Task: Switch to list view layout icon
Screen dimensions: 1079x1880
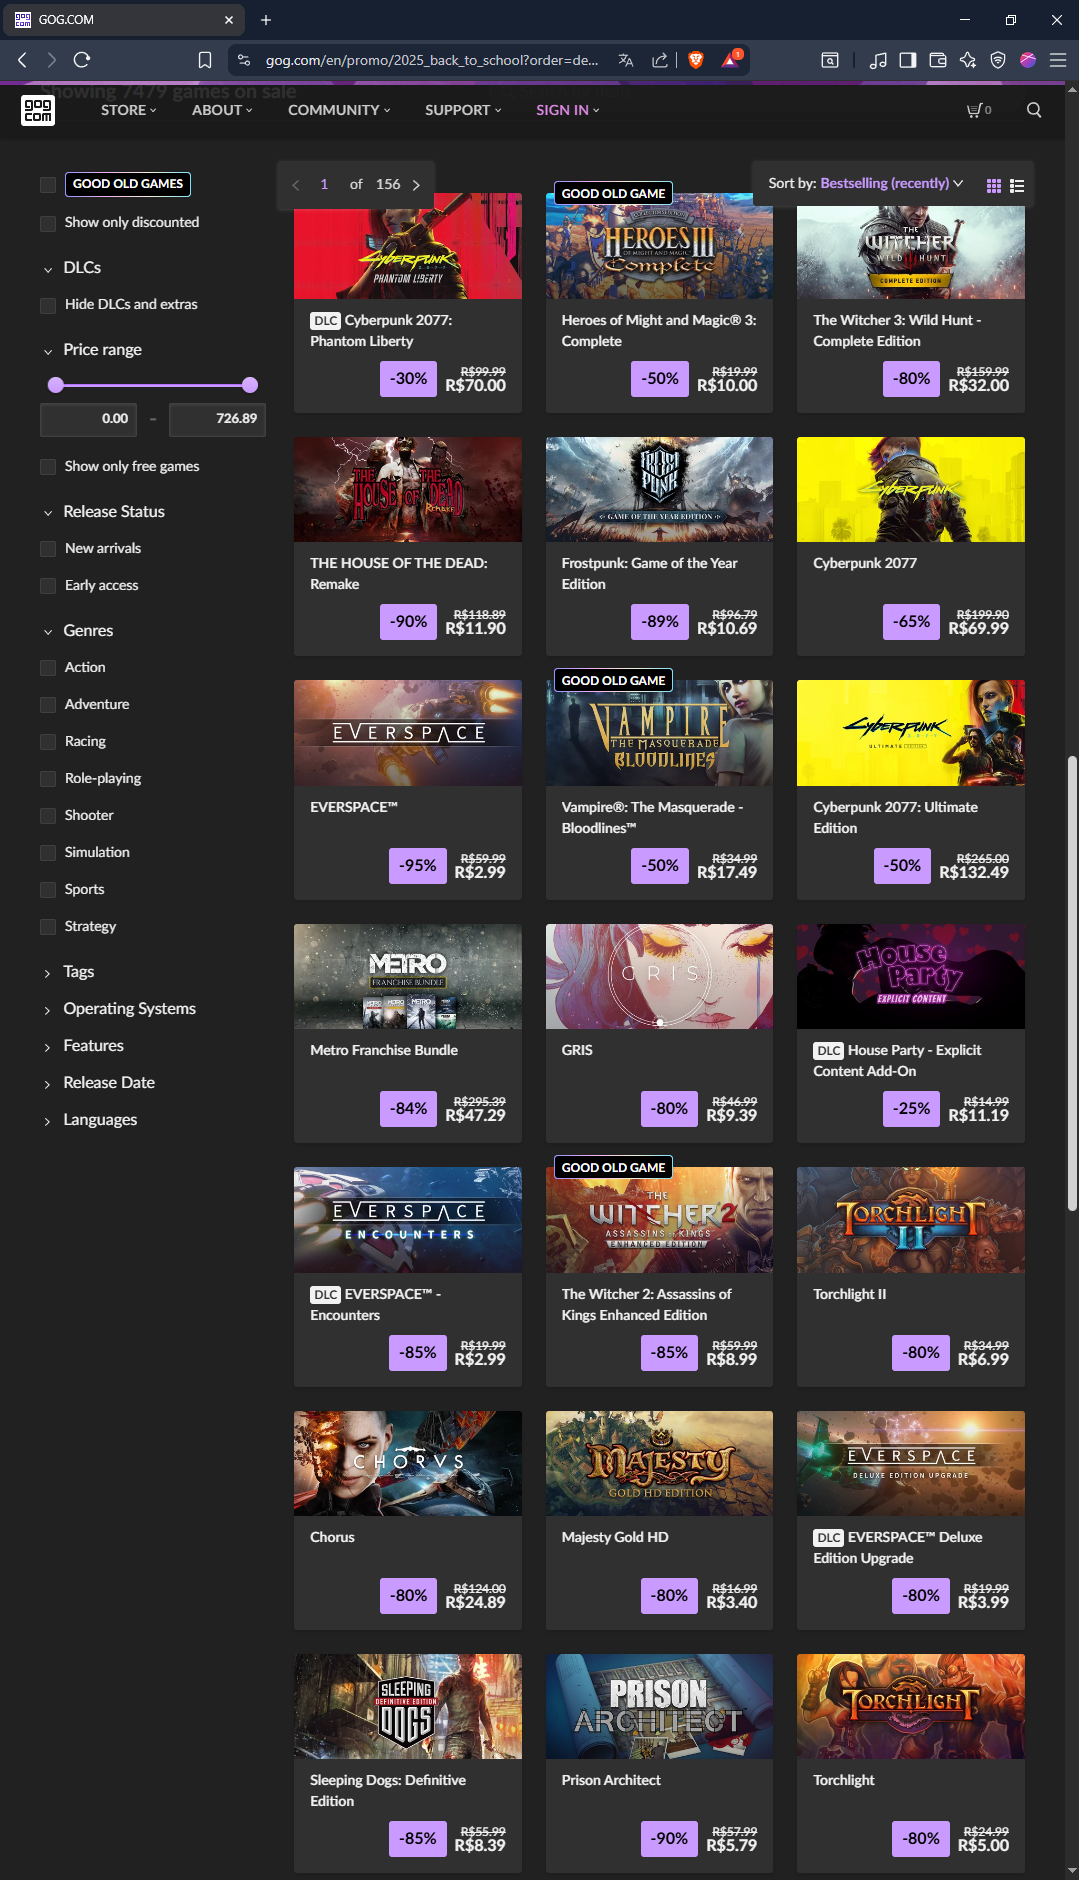Action: pos(1017,186)
